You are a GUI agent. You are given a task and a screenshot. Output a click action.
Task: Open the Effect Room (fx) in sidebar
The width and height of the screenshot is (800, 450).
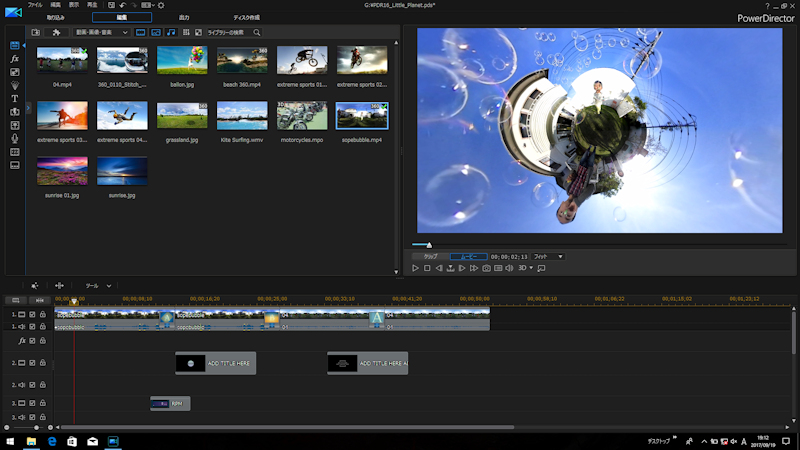tap(15, 59)
